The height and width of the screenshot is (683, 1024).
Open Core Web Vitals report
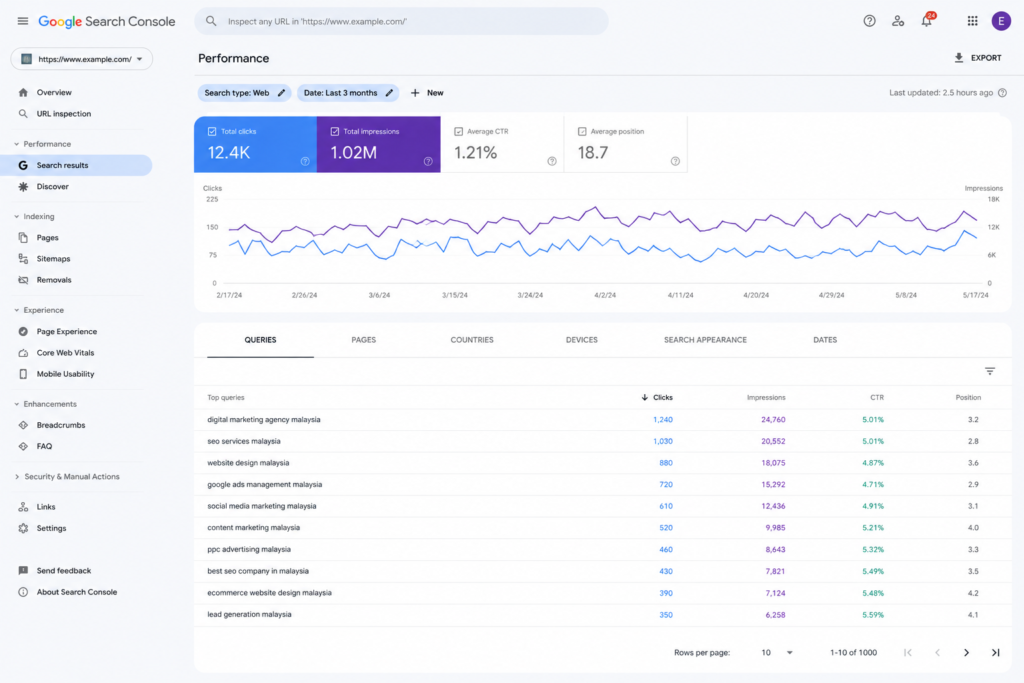point(65,353)
